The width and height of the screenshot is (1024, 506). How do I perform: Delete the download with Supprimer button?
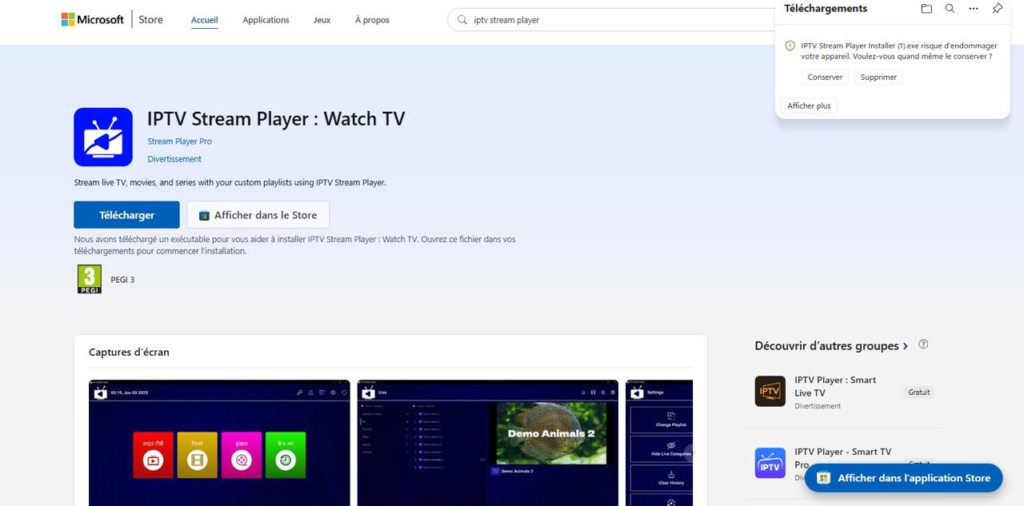(878, 77)
